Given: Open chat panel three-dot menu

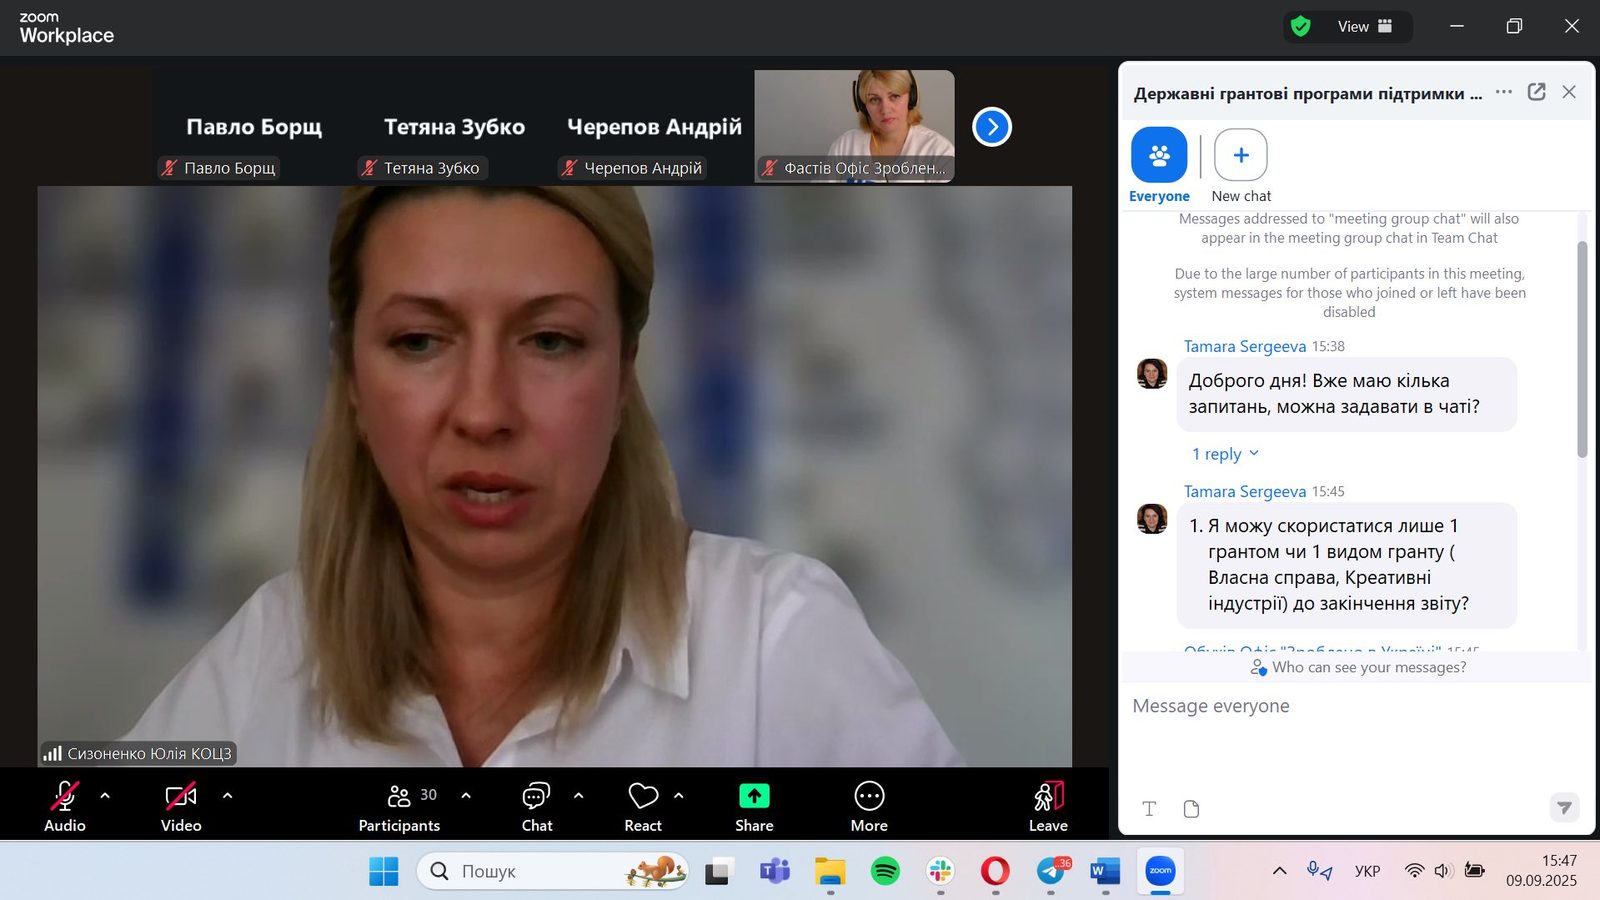Looking at the screenshot, I should coord(1504,92).
